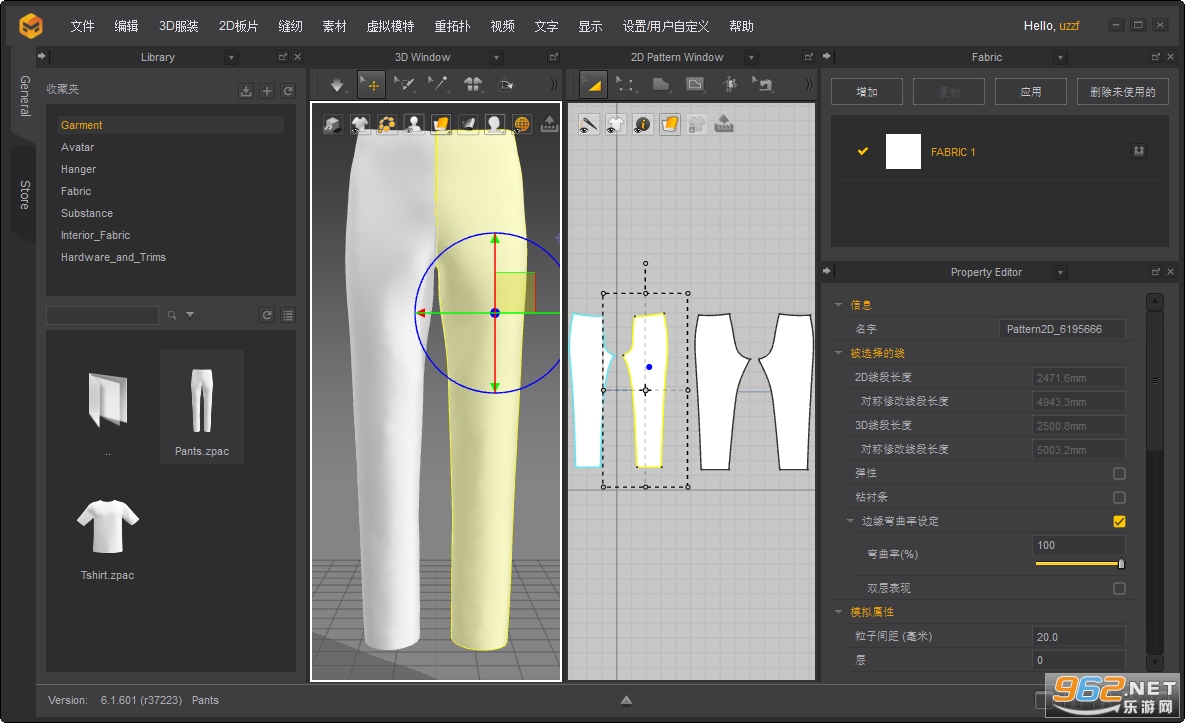1185x723 pixels.
Task: Enable the 弹性 checkbox
Action: pyautogui.click(x=1119, y=474)
